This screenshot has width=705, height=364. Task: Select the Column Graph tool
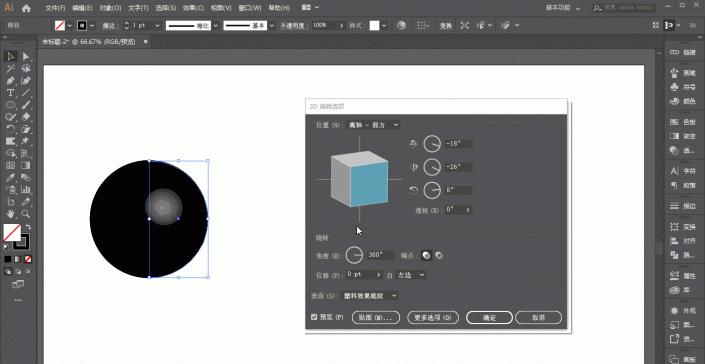coord(26,190)
